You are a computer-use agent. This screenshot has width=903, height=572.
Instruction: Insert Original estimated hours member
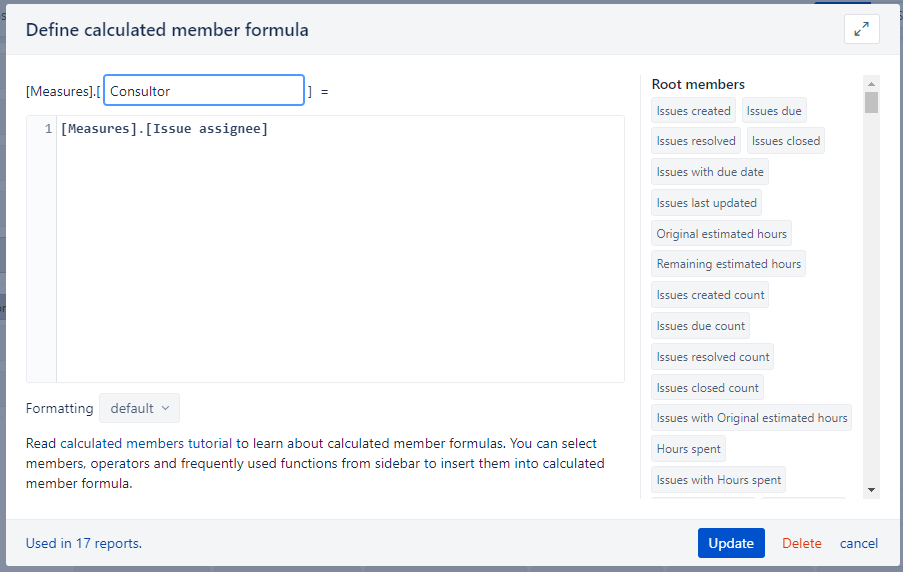pos(721,234)
